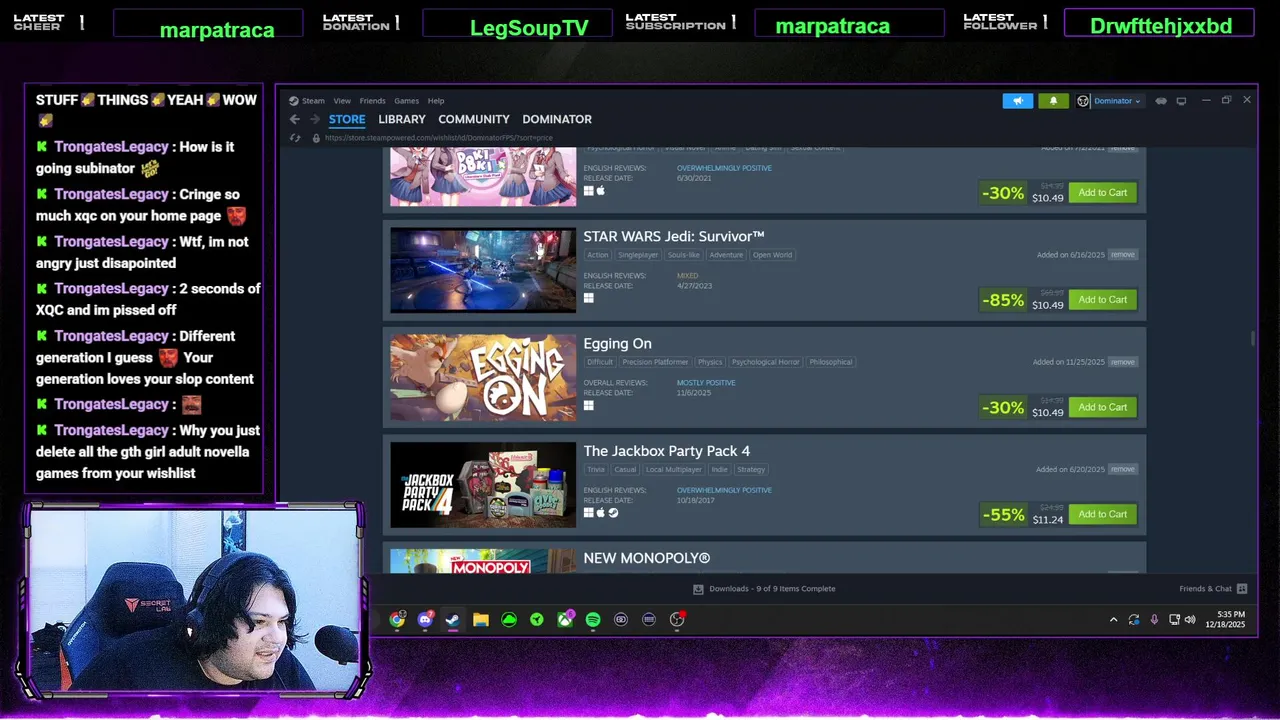
Task: Open File Explorer from the taskbar
Action: pyautogui.click(x=481, y=620)
